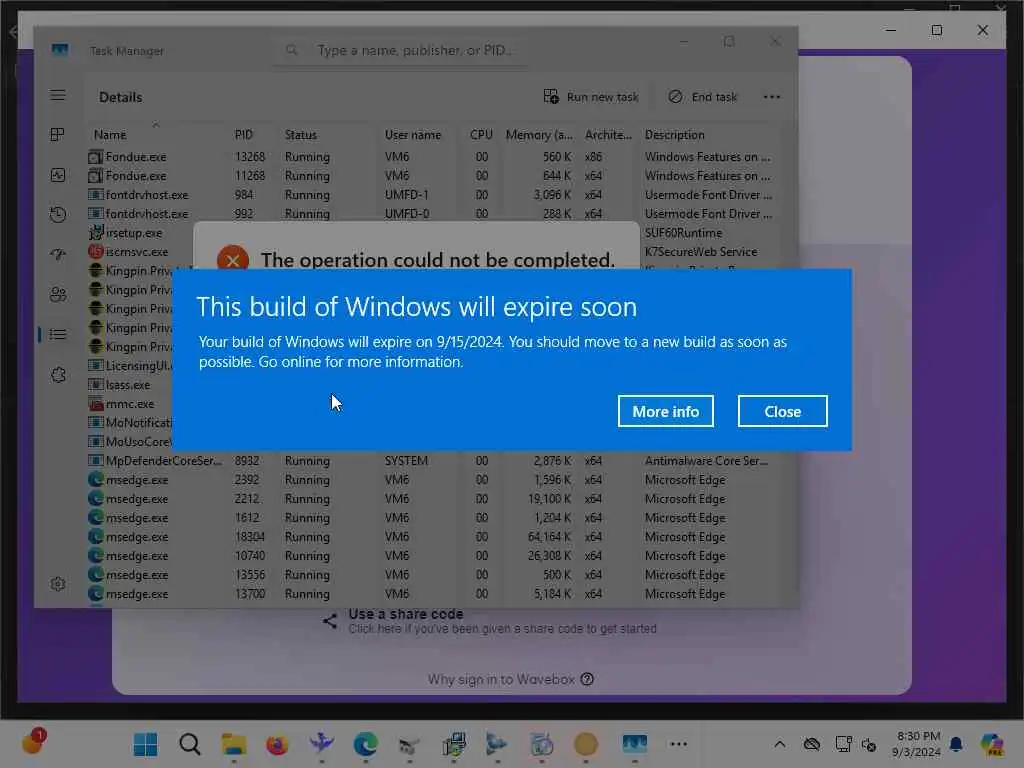Select msedge.exe row with PID 2392
The width and height of the screenshot is (1024, 768).
[x=431, y=480]
